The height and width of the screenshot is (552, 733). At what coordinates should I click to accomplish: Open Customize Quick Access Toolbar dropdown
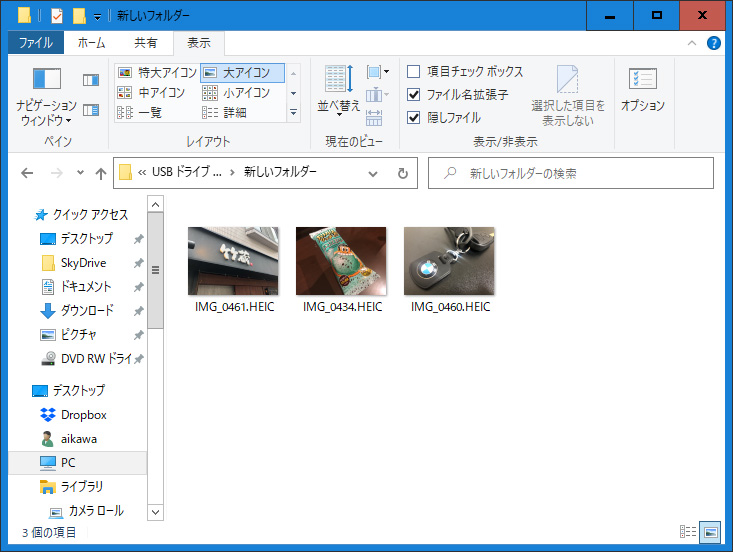pyautogui.click(x=97, y=17)
